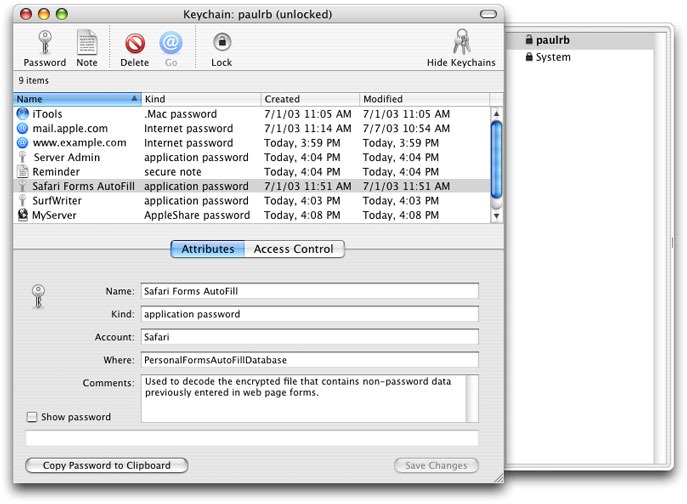Screen dimensions: 687x504
Task: Click the Lock keychain icon
Action: click(221, 43)
